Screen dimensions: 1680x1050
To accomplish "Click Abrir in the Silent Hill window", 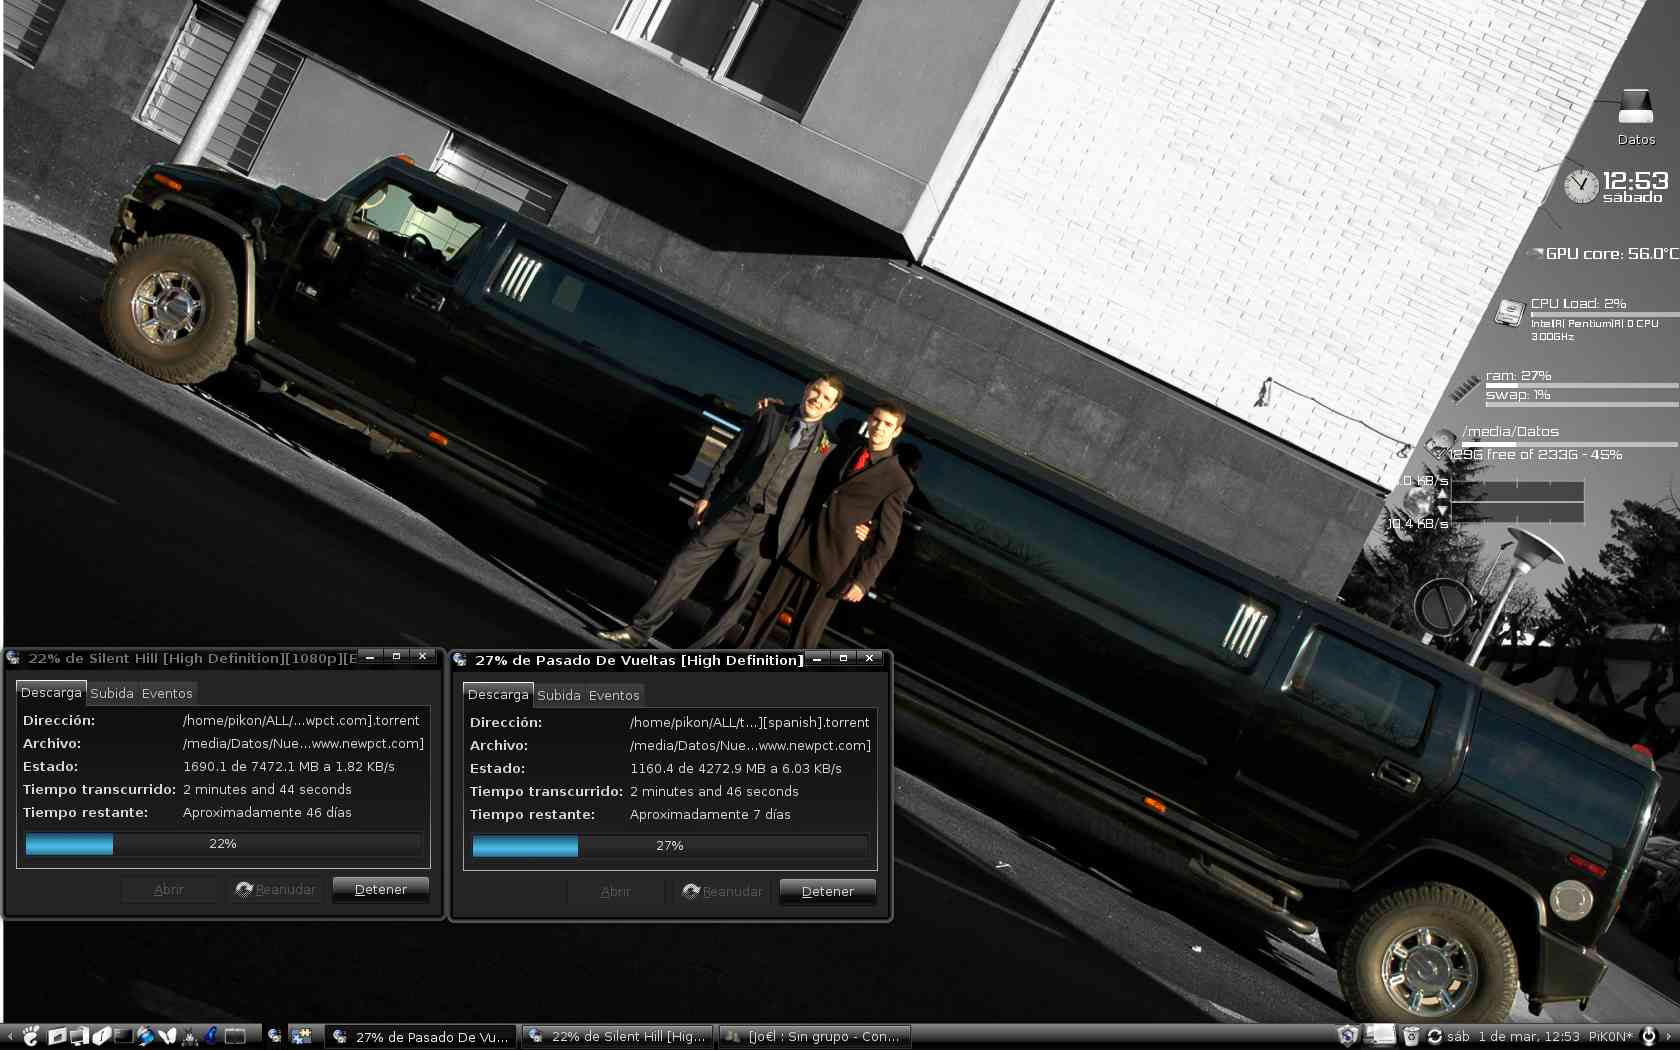I will [169, 889].
